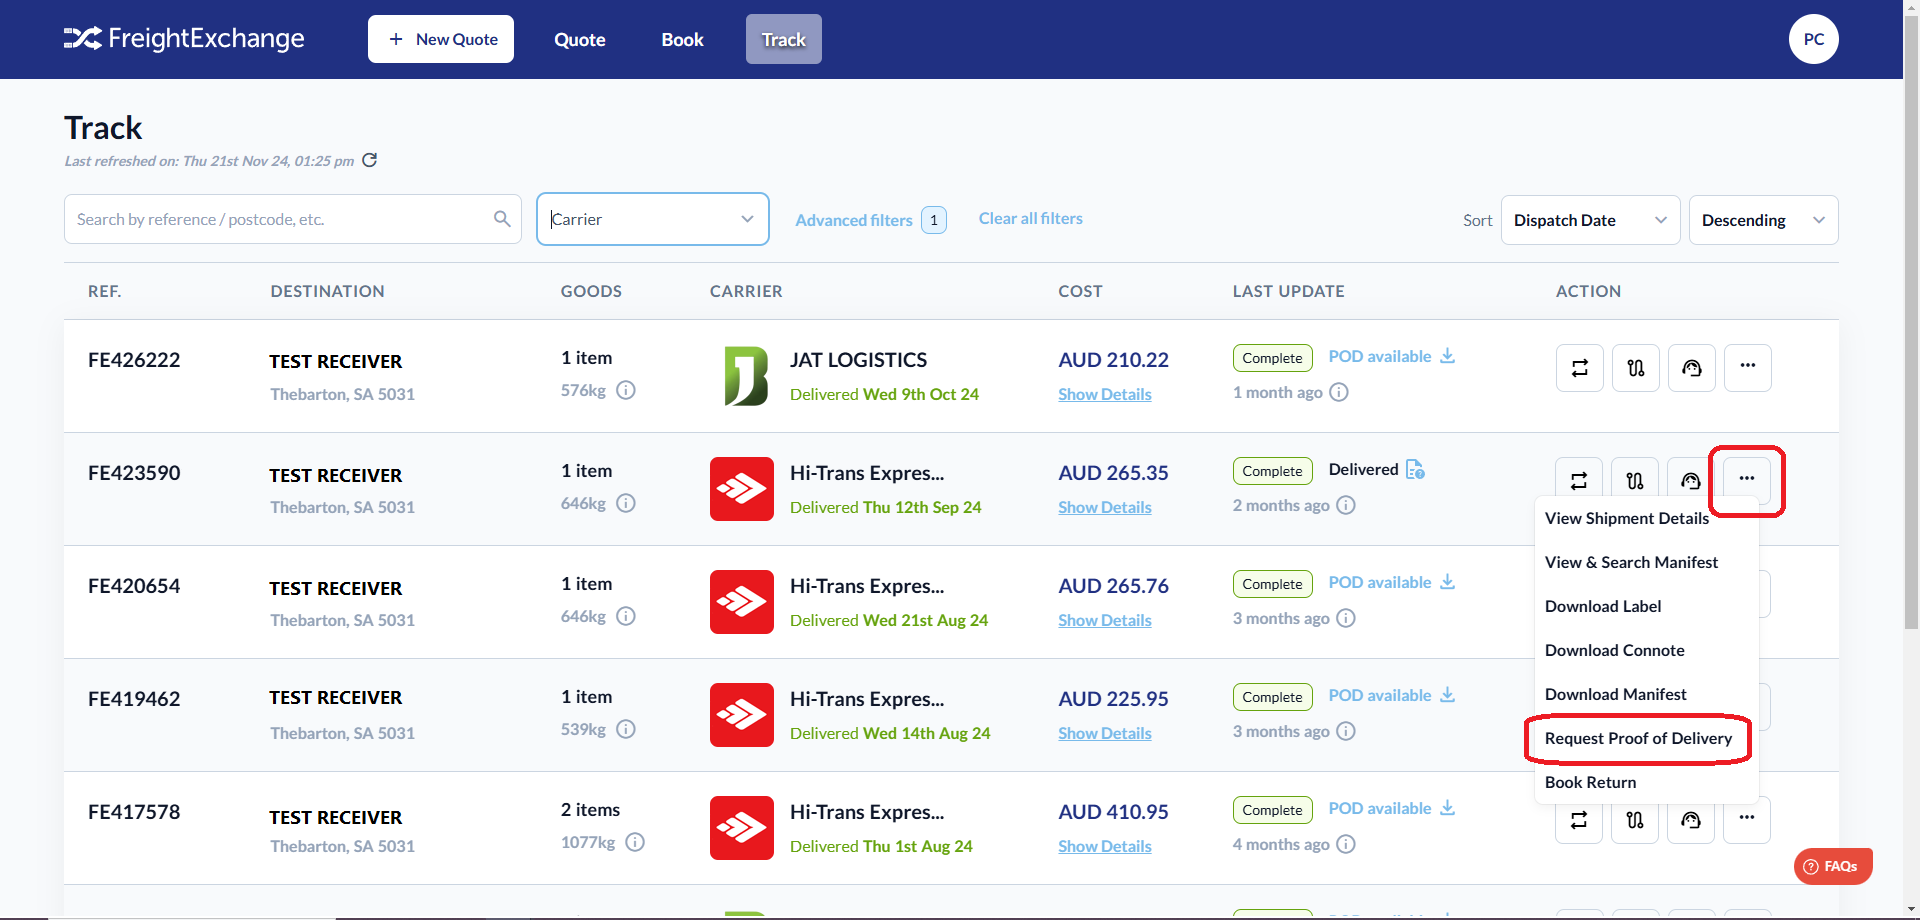Close the more-actions menu for FE423590
The height and width of the screenshot is (920, 1920).
point(1746,479)
